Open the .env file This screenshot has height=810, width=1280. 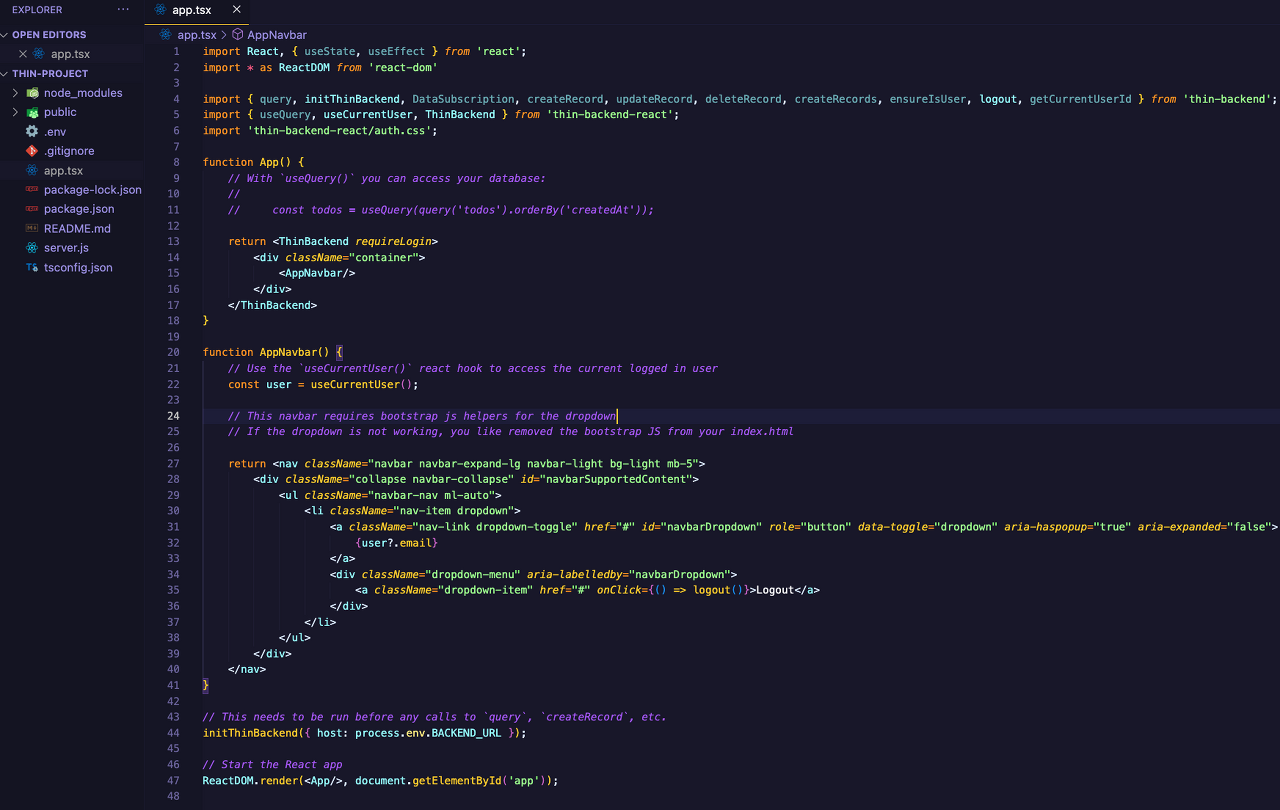point(55,132)
